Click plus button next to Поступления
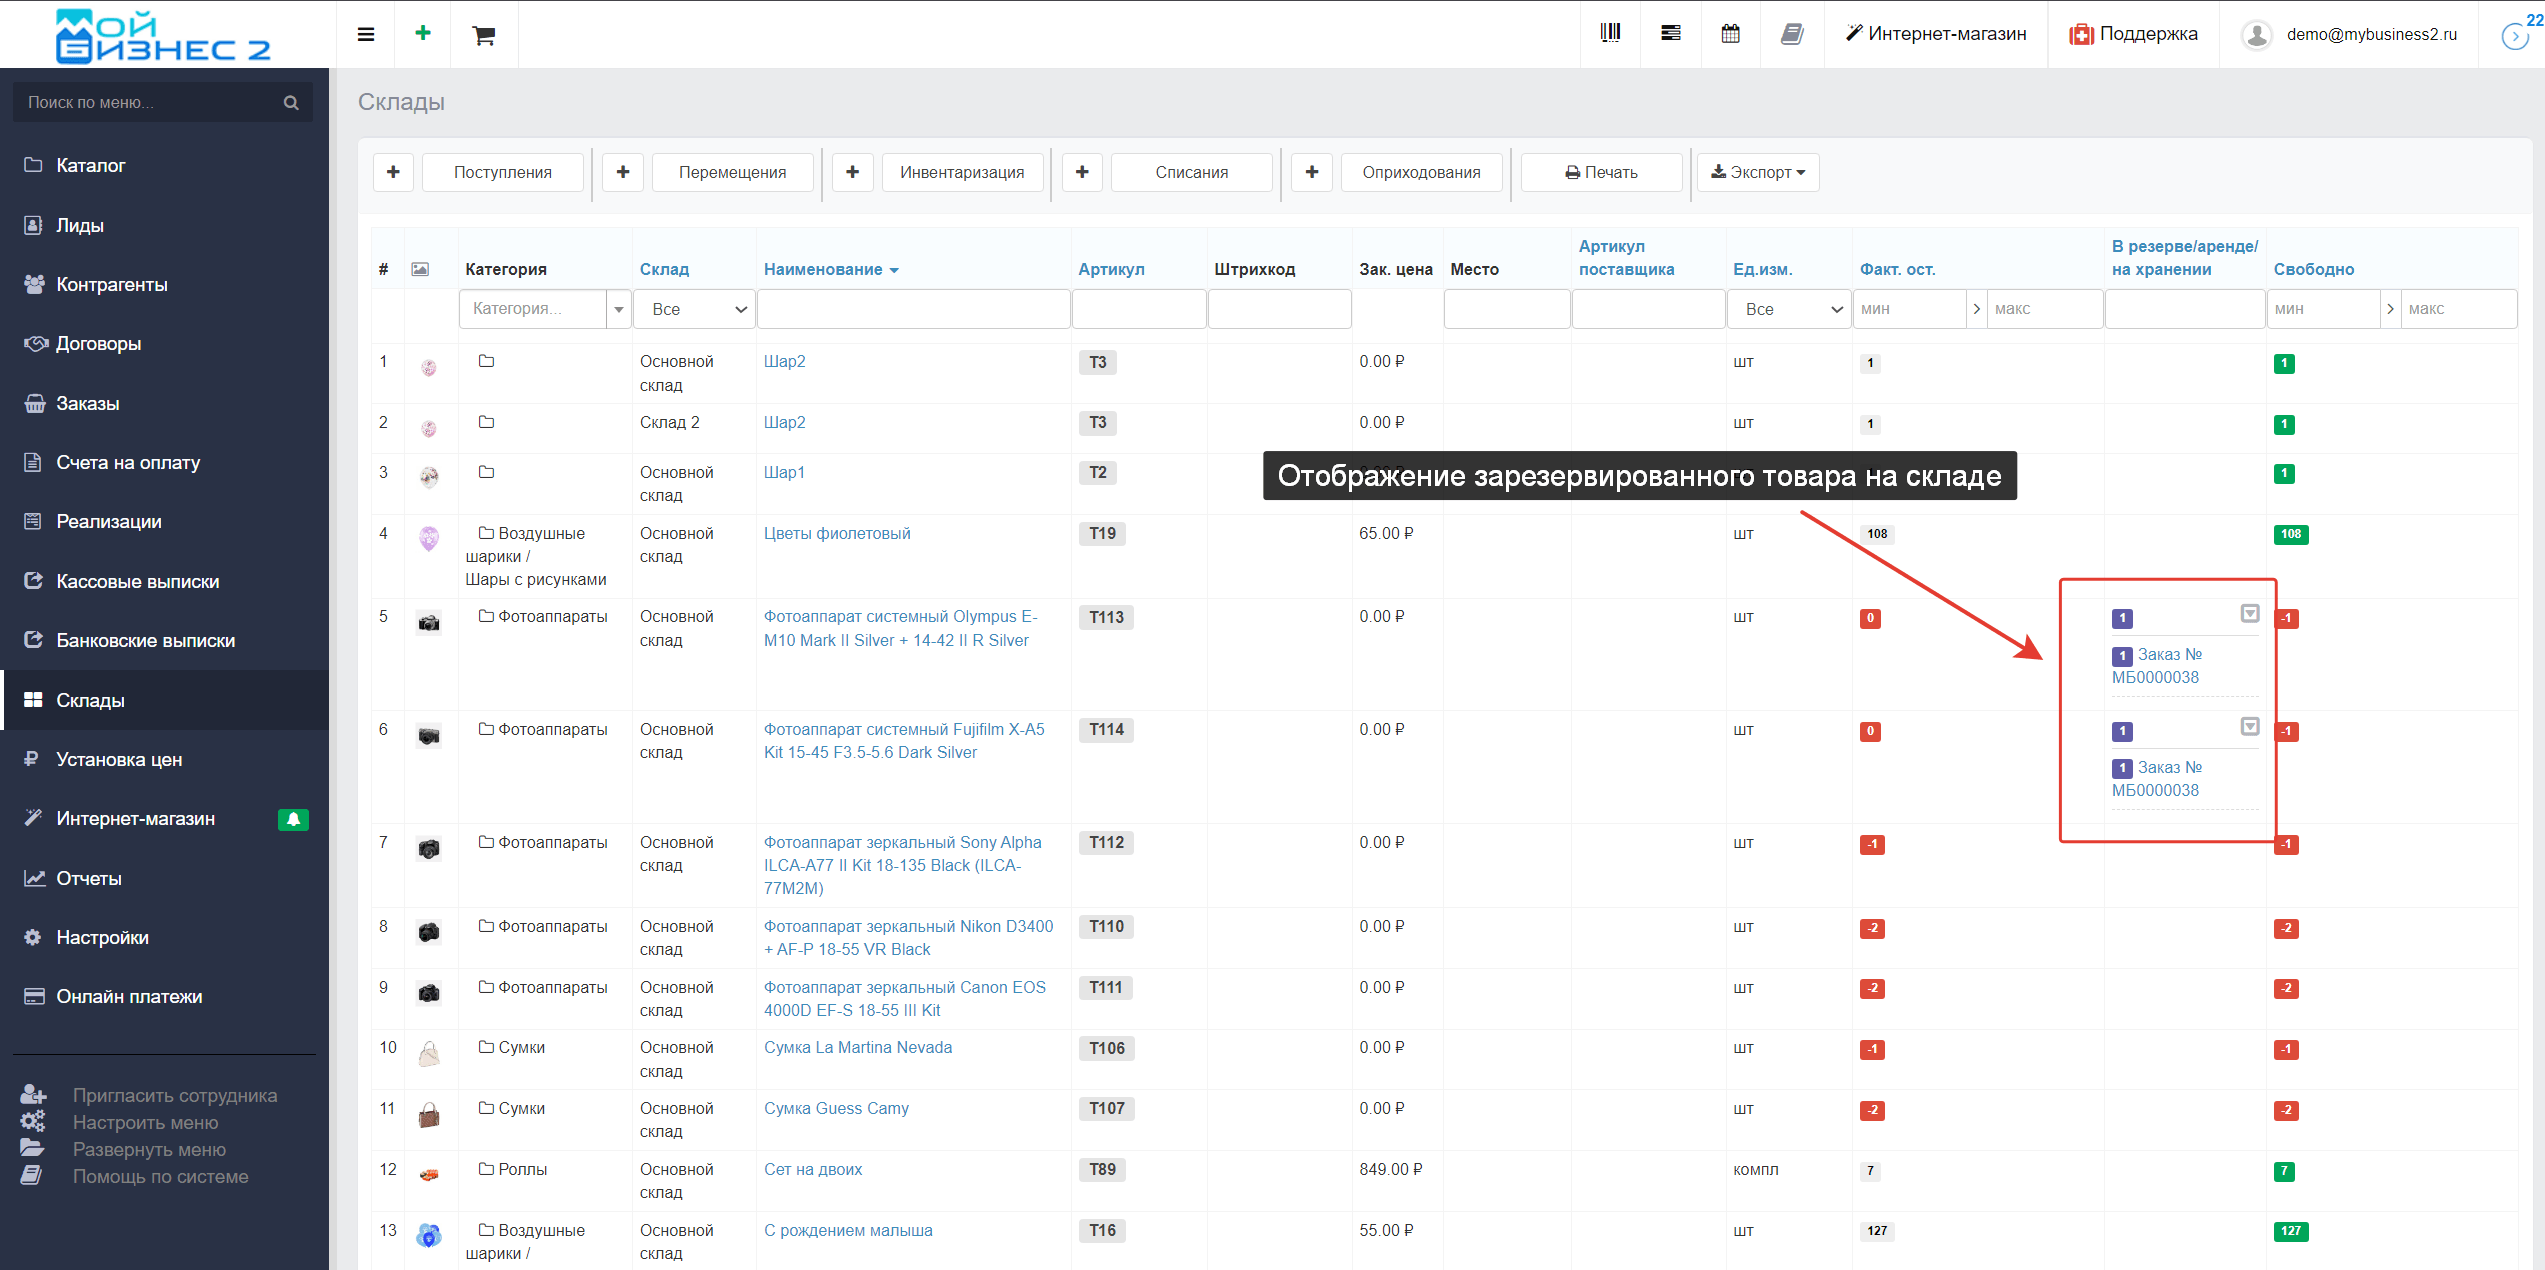2545x1270 pixels. [393, 172]
